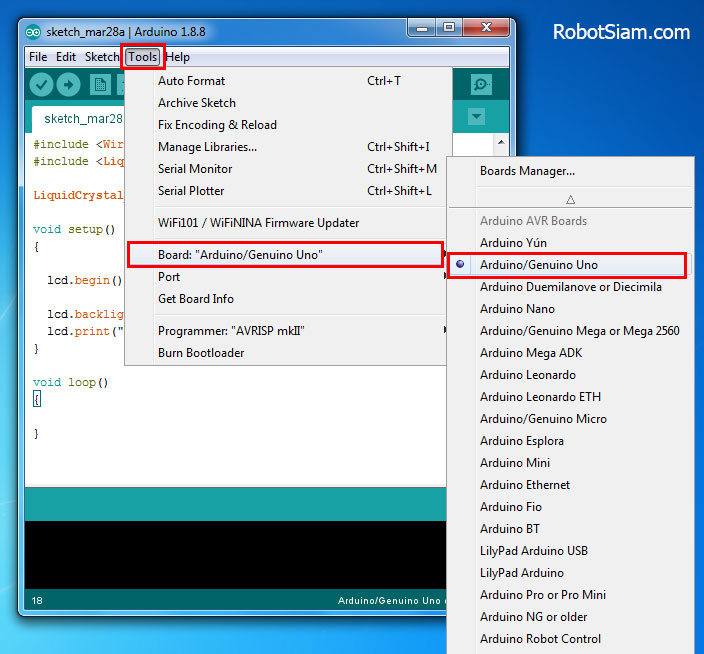
Task: Click the Tools menu
Action: pyautogui.click(x=142, y=57)
